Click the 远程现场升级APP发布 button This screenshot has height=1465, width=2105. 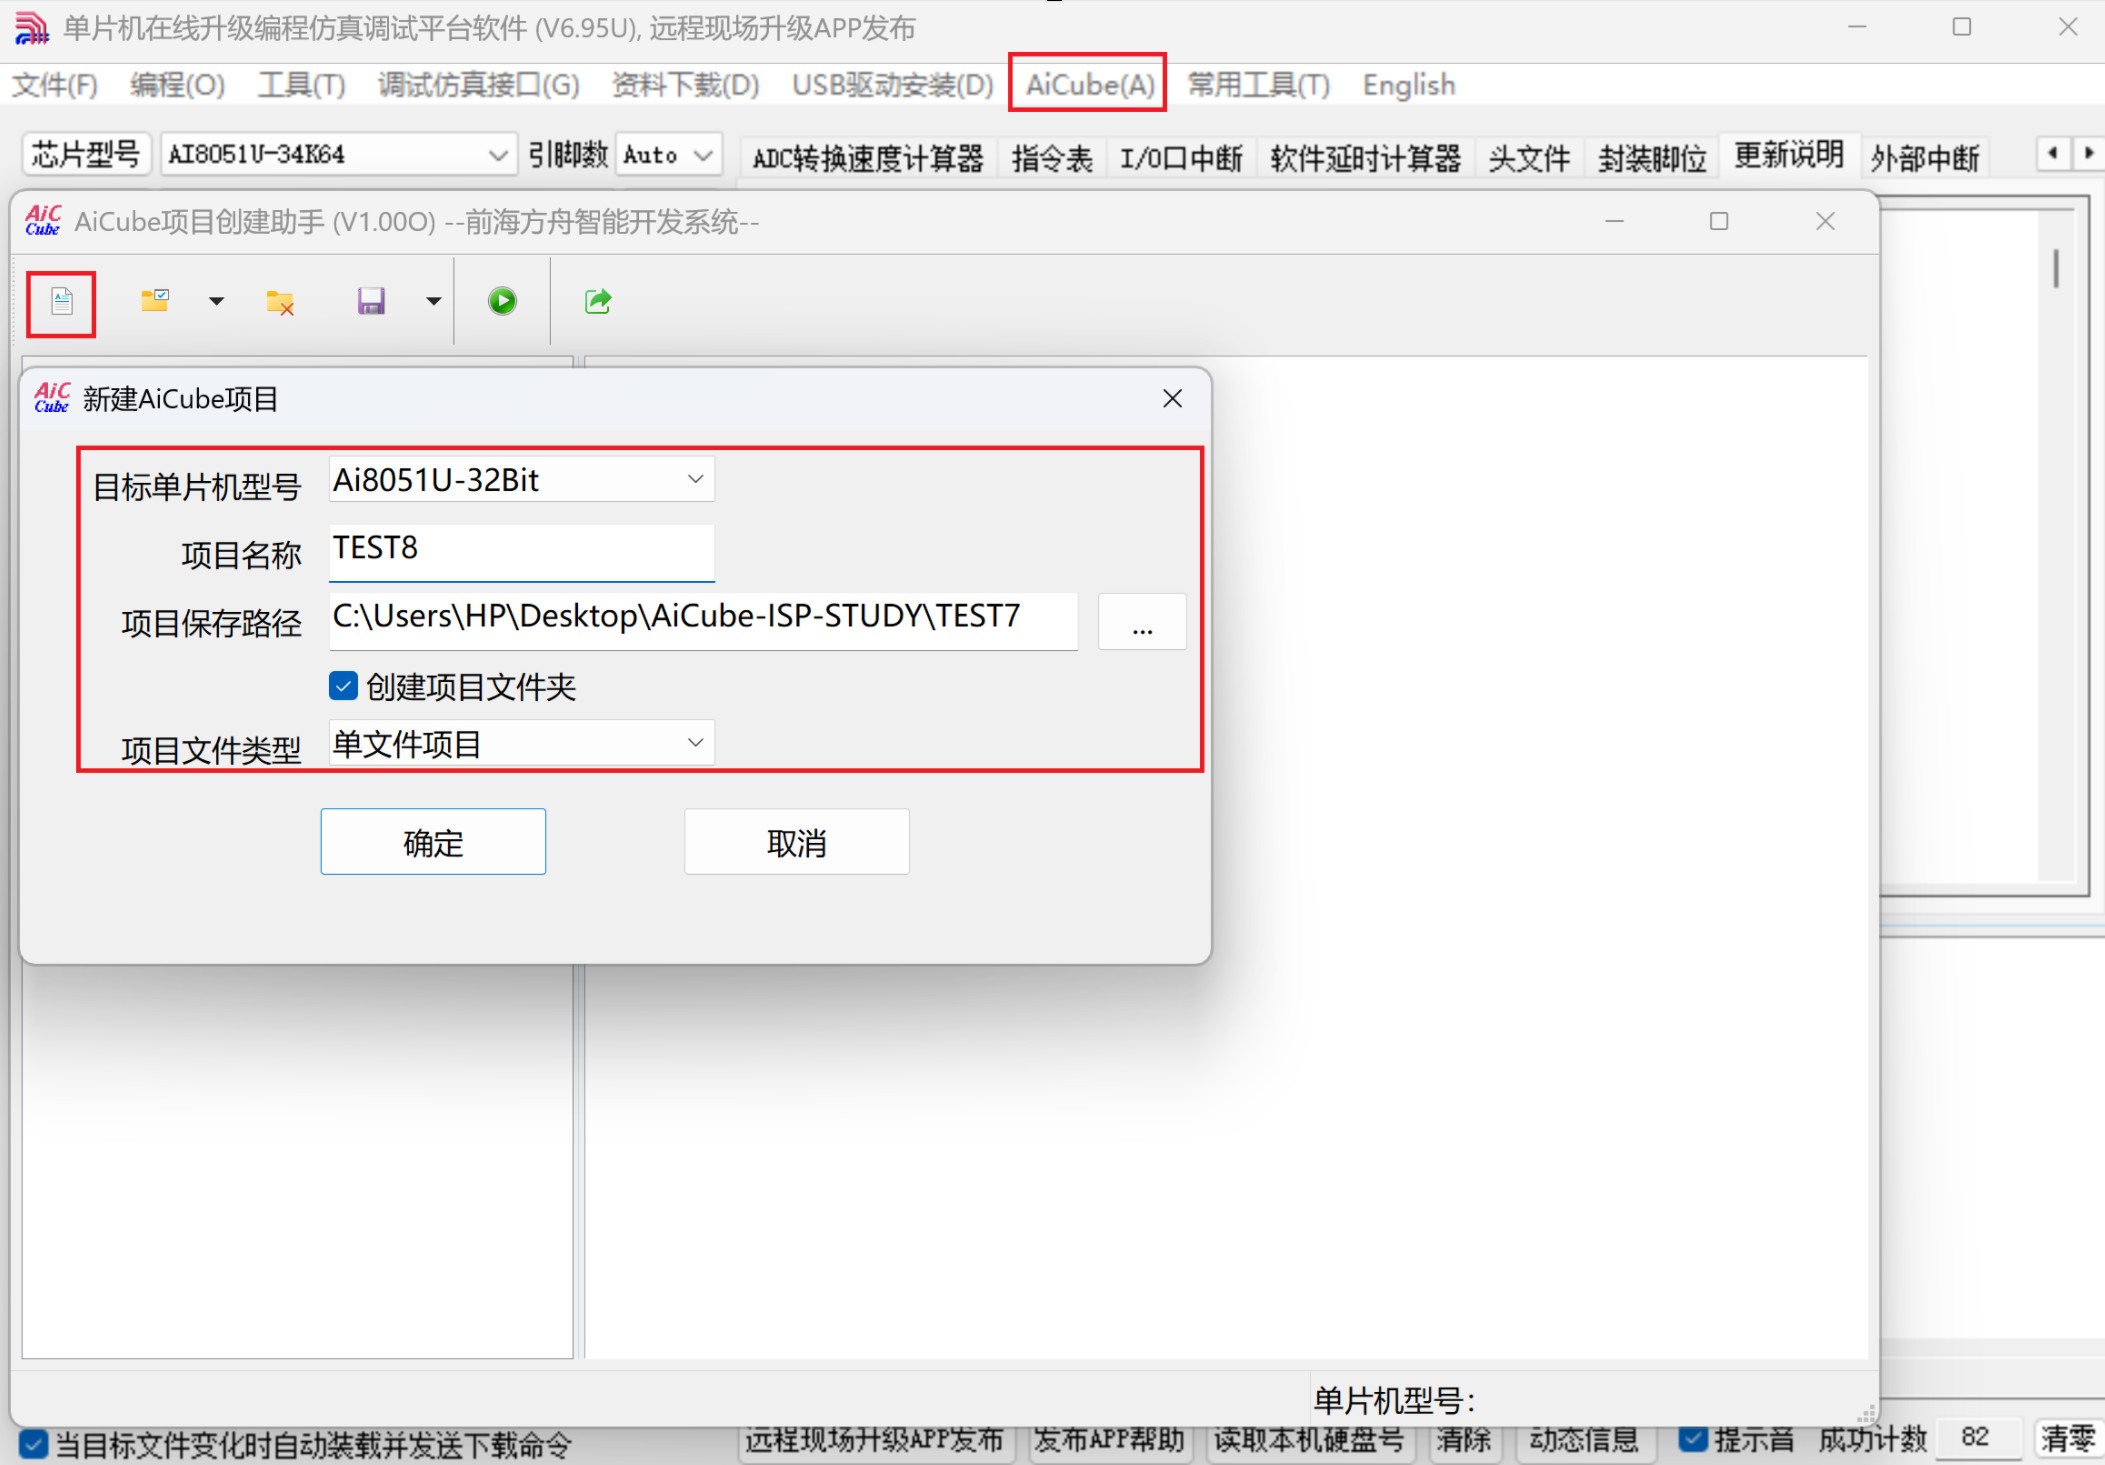point(874,1440)
